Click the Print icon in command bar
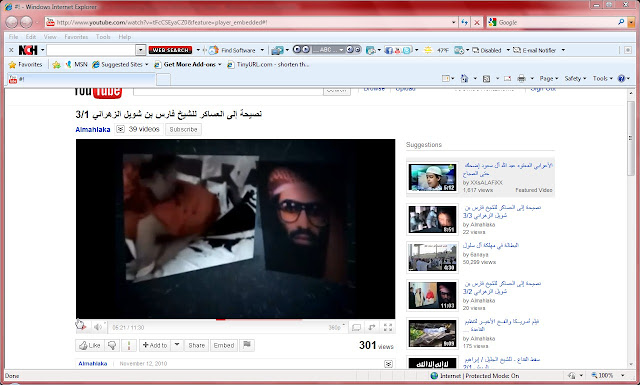Screen dimensions: 640x385 tap(521, 78)
